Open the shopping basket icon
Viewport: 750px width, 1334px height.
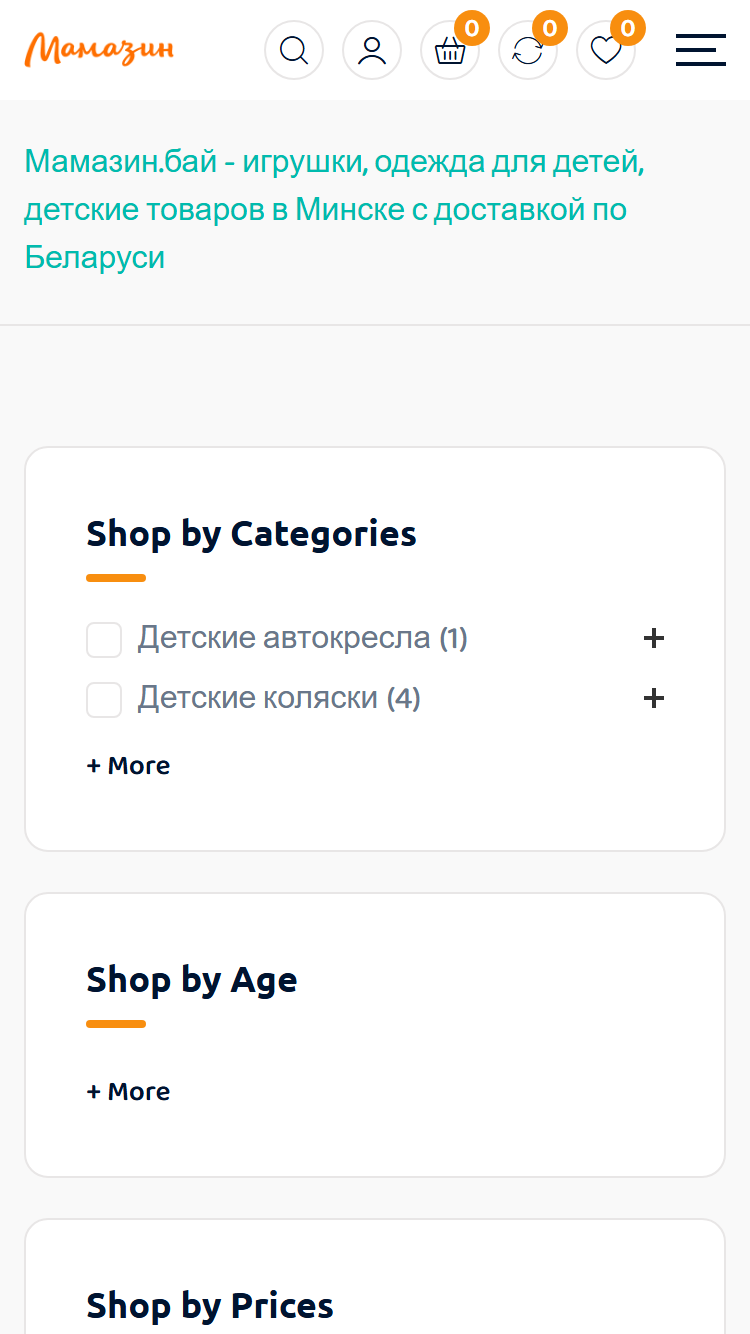pyautogui.click(x=450, y=50)
